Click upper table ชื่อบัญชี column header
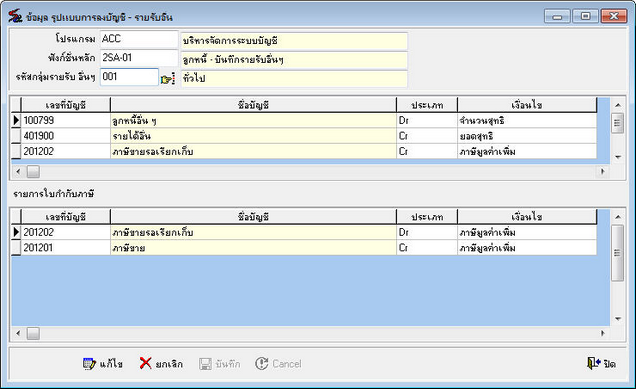 click(x=253, y=105)
